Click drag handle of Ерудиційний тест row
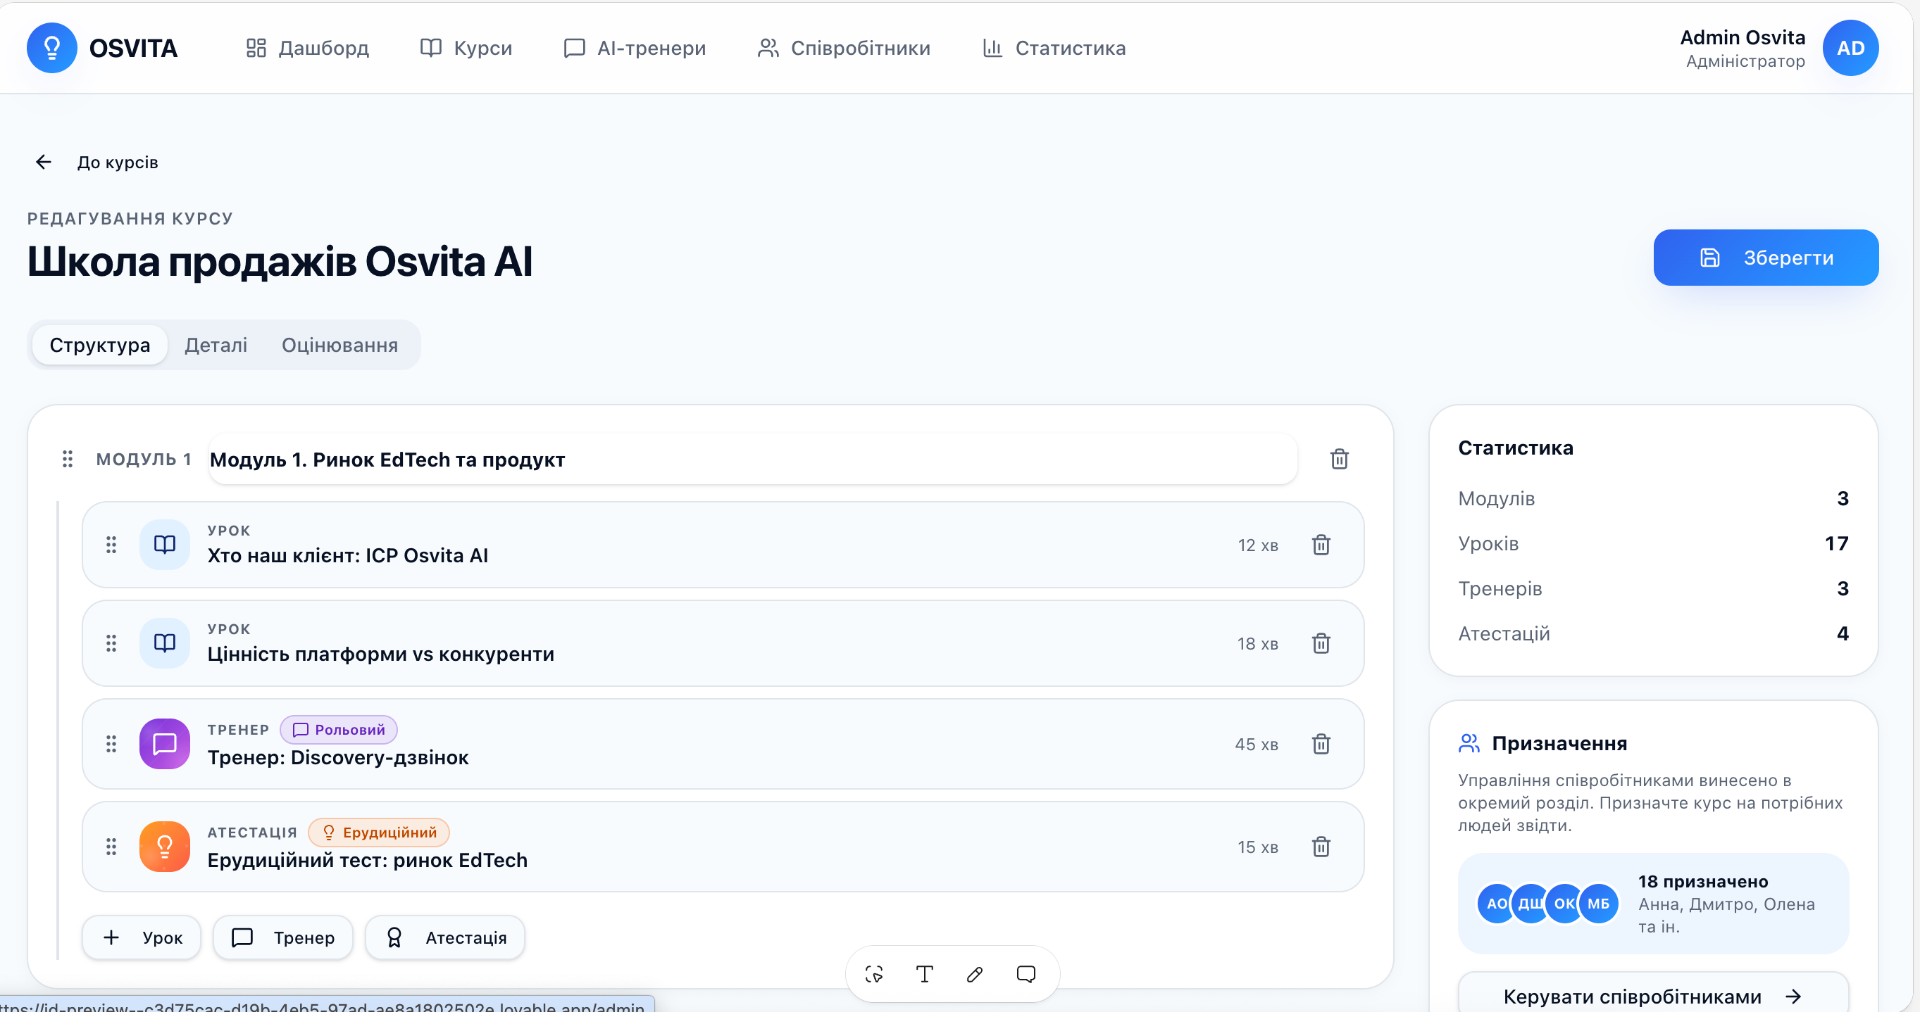The image size is (1920, 1012). pos(111,847)
